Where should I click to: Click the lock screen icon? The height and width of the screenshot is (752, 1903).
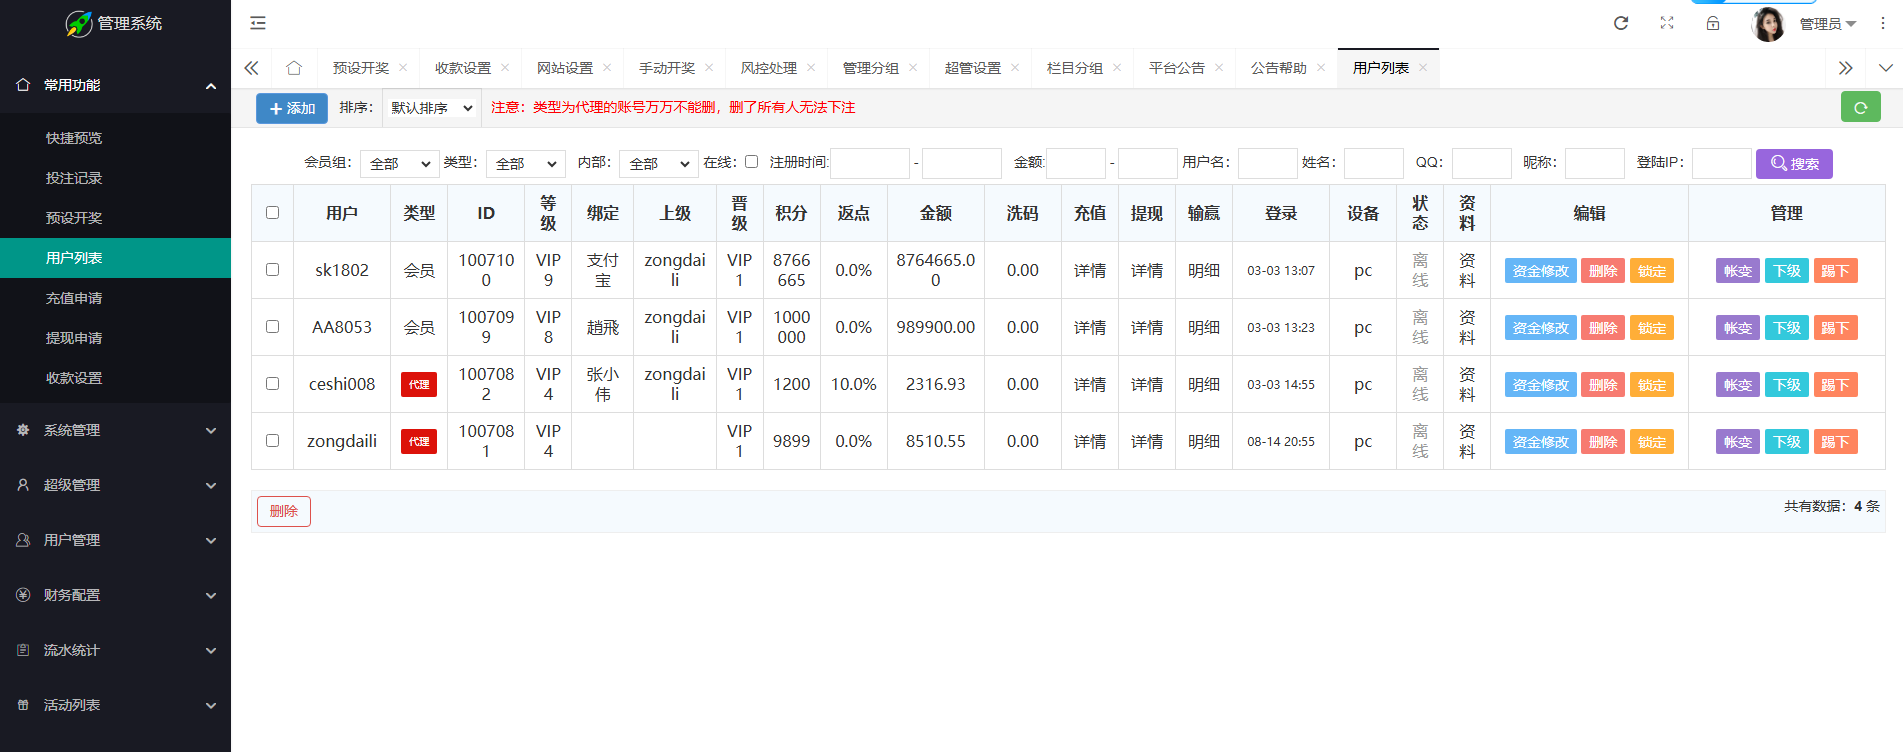pyautogui.click(x=1713, y=23)
